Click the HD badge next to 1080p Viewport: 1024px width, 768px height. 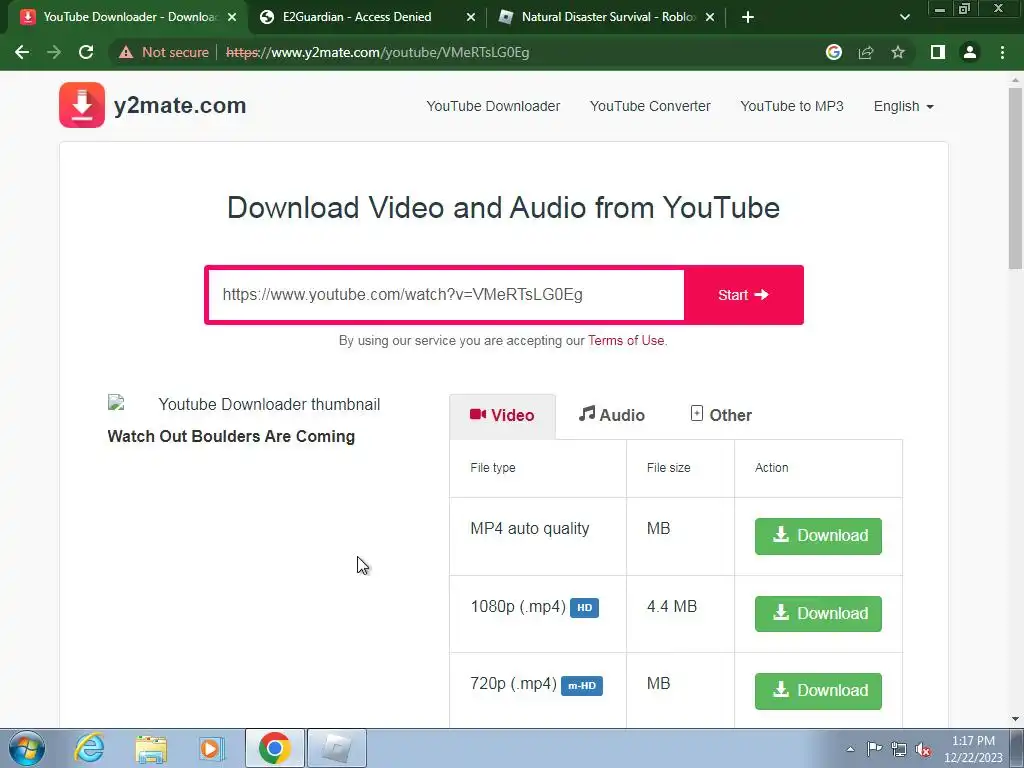(x=584, y=607)
